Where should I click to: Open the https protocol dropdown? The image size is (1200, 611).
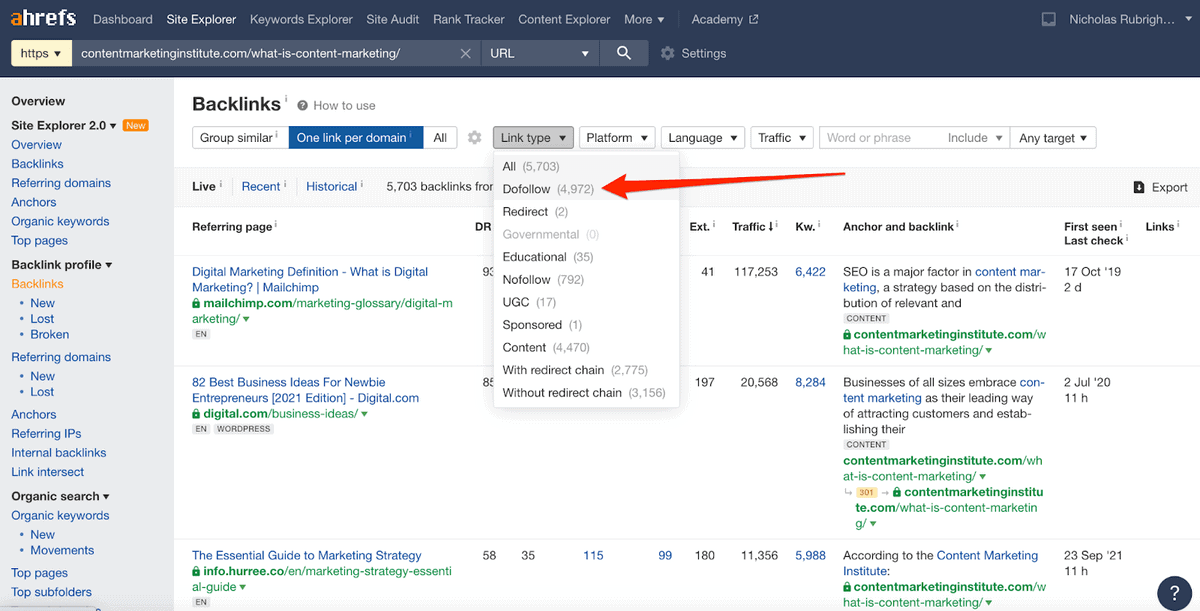click(x=41, y=53)
